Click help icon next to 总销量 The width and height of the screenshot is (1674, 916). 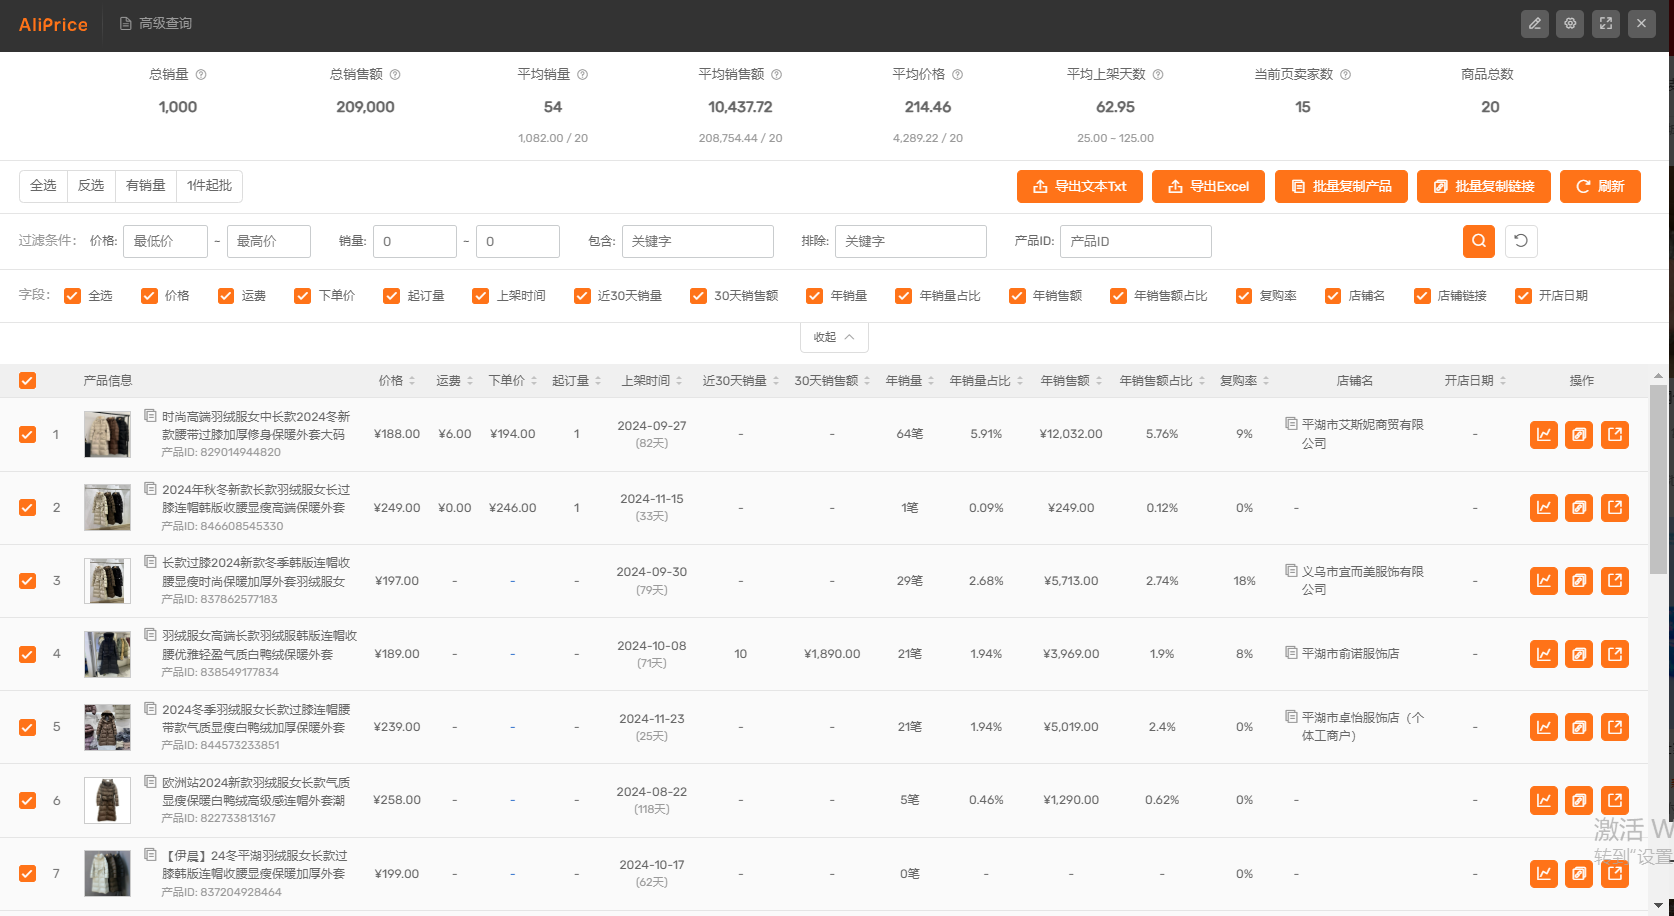point(201,74)
